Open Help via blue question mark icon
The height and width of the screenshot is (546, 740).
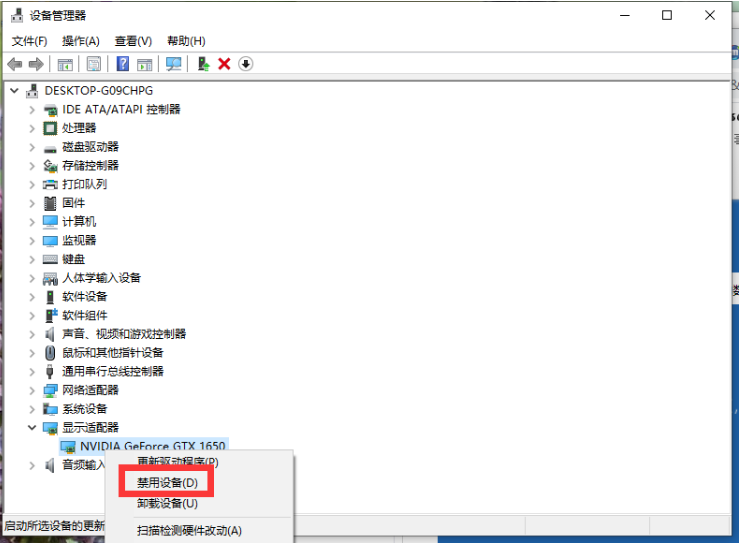tap(123, 64)
